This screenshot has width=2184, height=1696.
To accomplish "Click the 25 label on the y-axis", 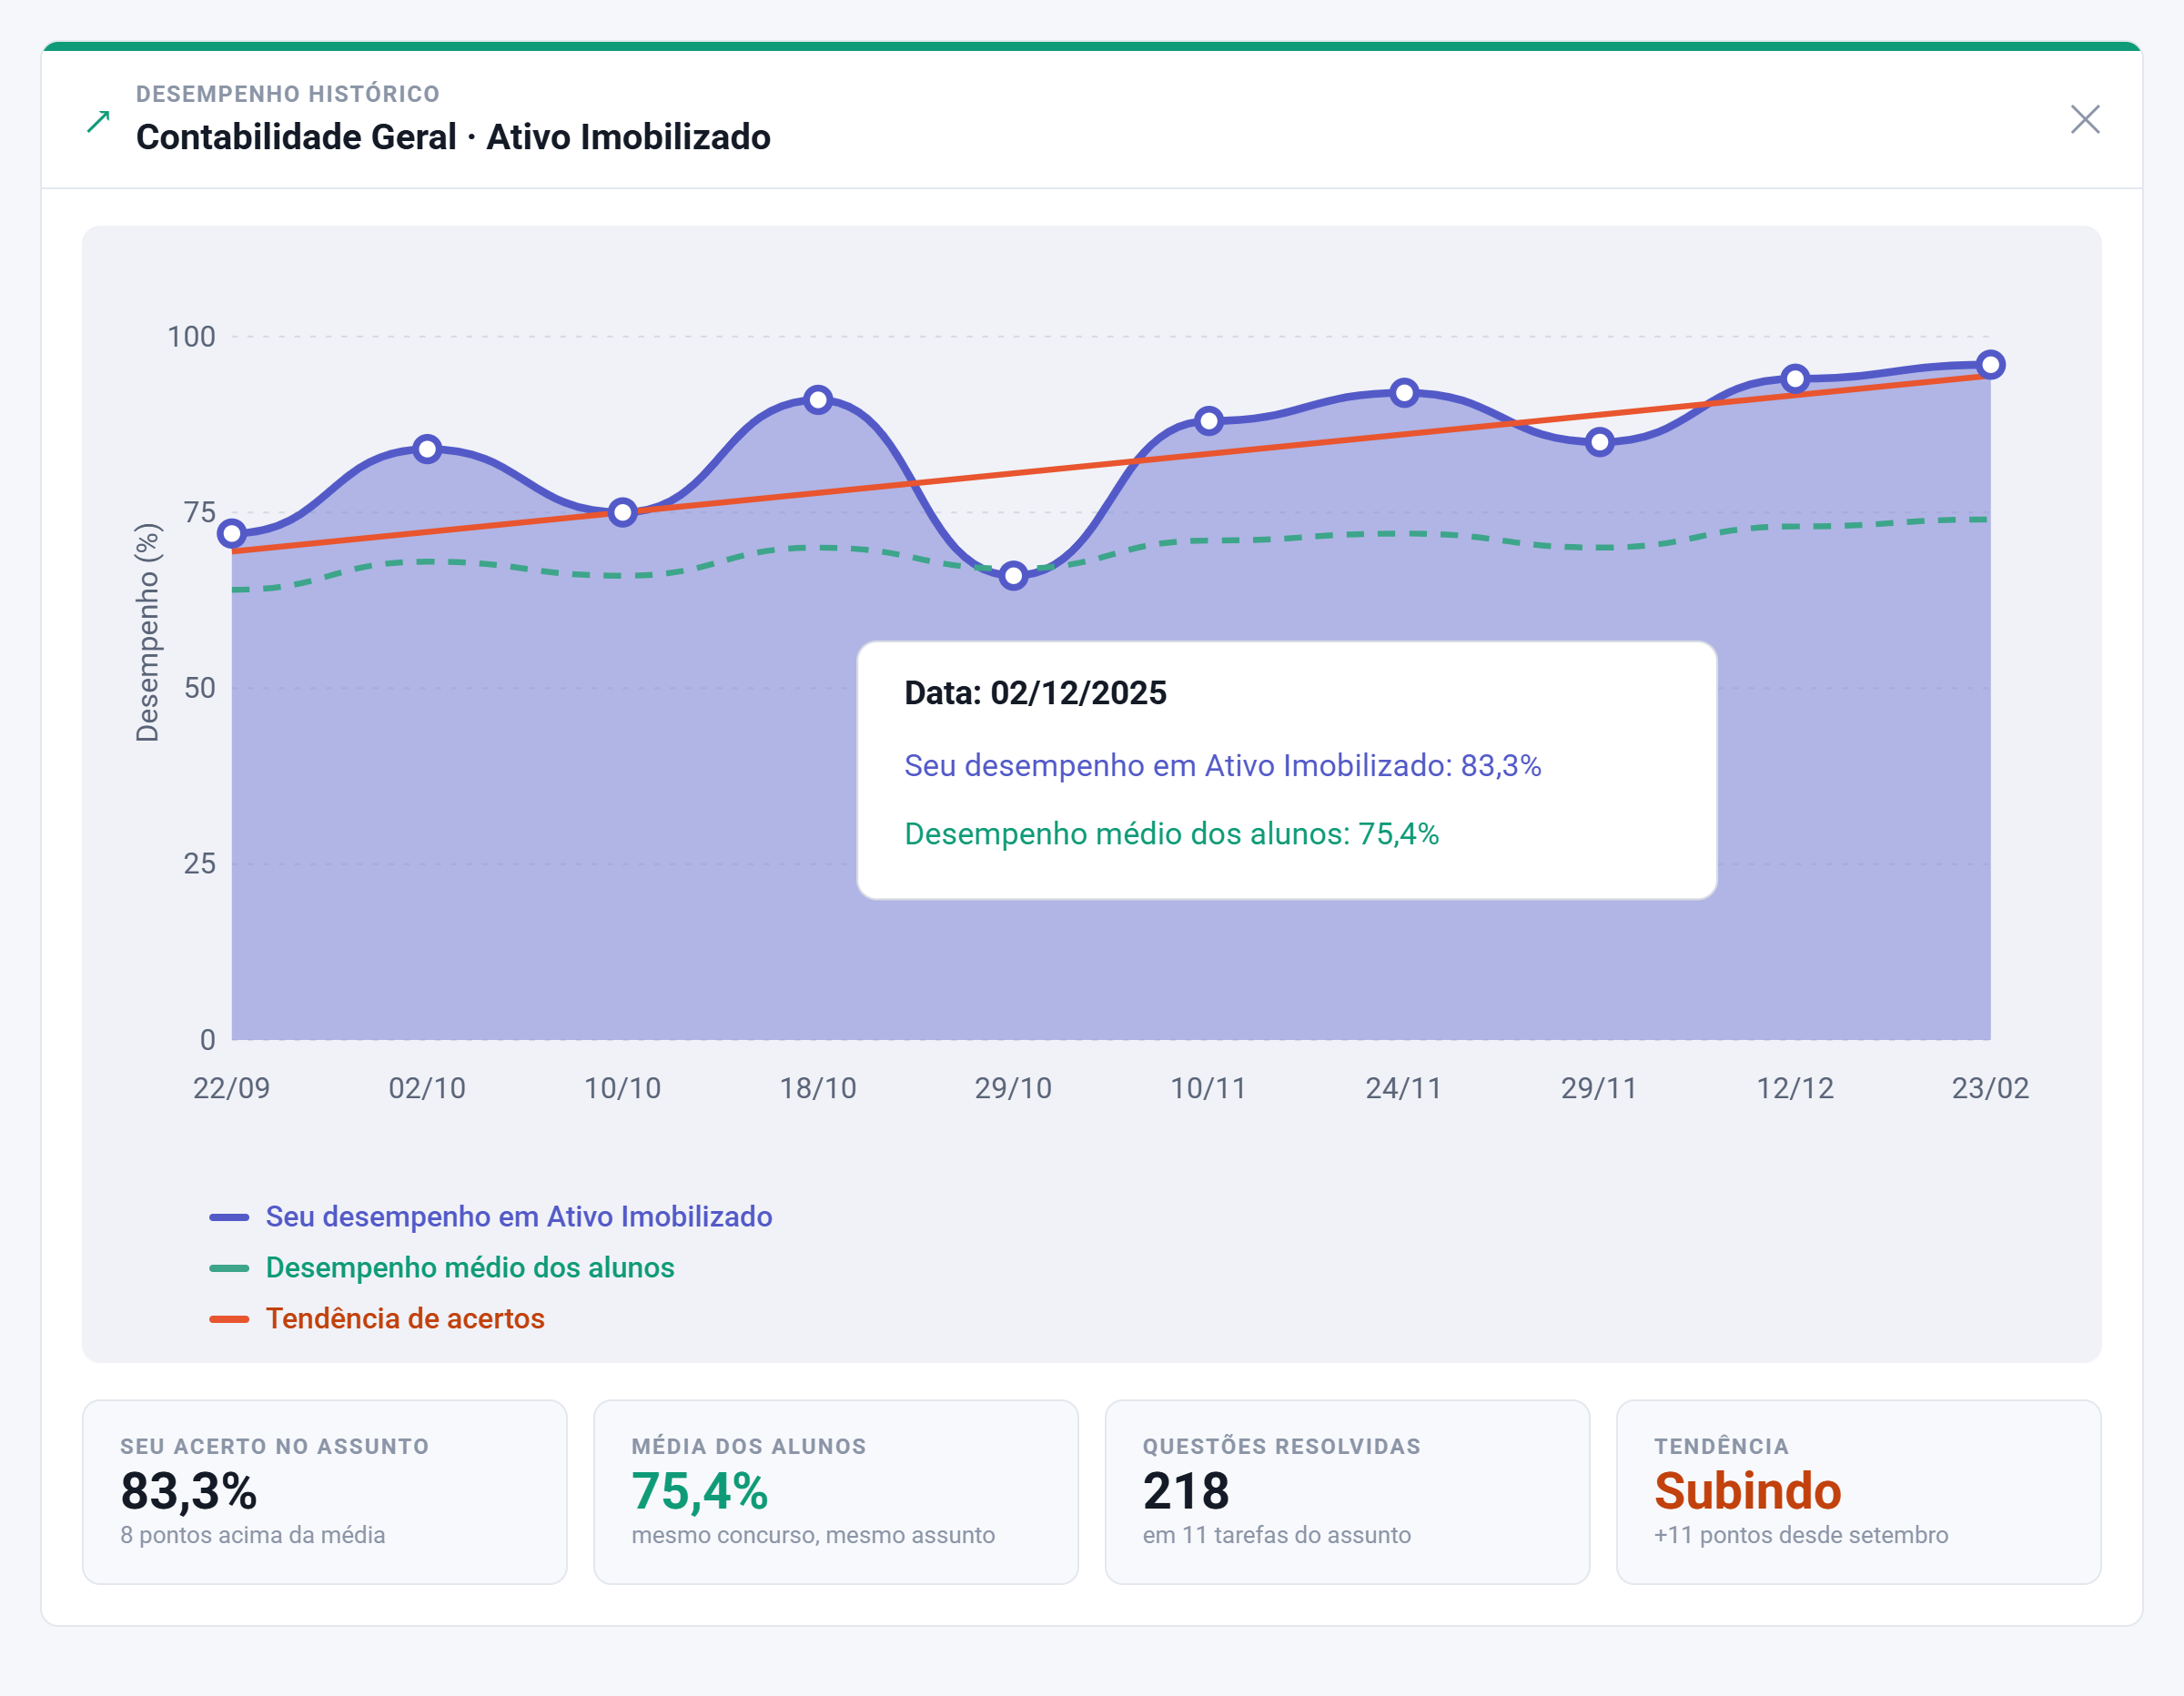I will pos(199,864).
